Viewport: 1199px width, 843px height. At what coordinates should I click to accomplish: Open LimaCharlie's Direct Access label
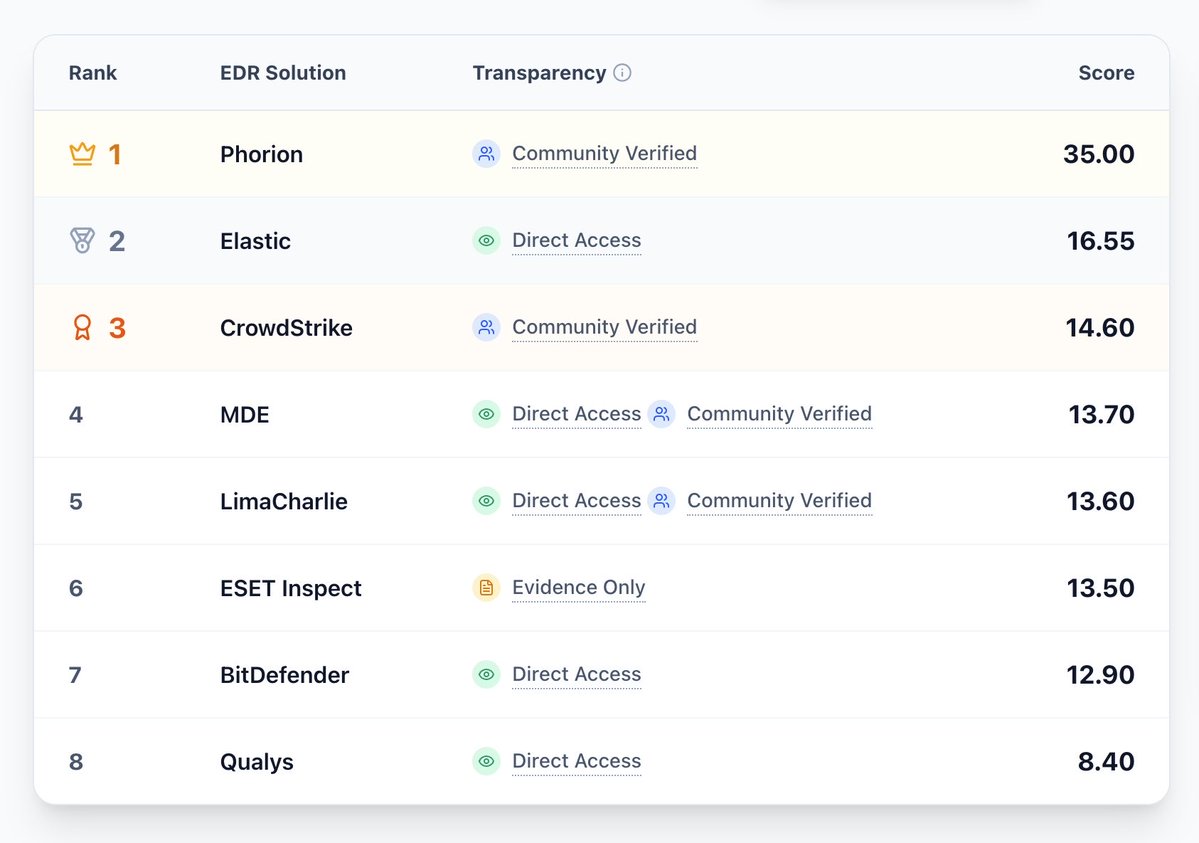point(577,501)
